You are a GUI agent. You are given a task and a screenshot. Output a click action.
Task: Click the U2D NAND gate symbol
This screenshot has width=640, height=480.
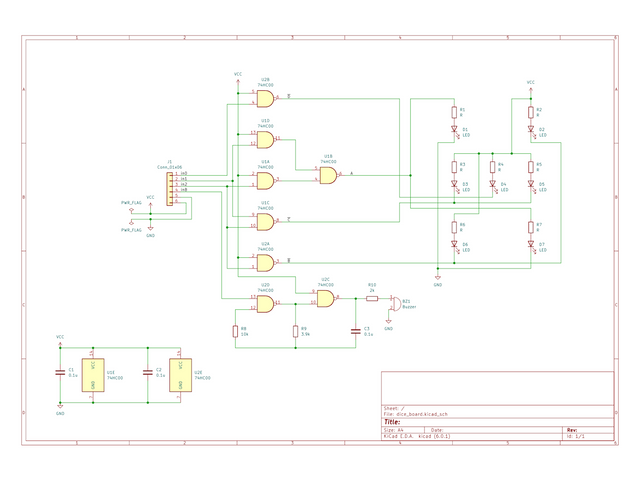pyautogui.click(x=265, y=303)
